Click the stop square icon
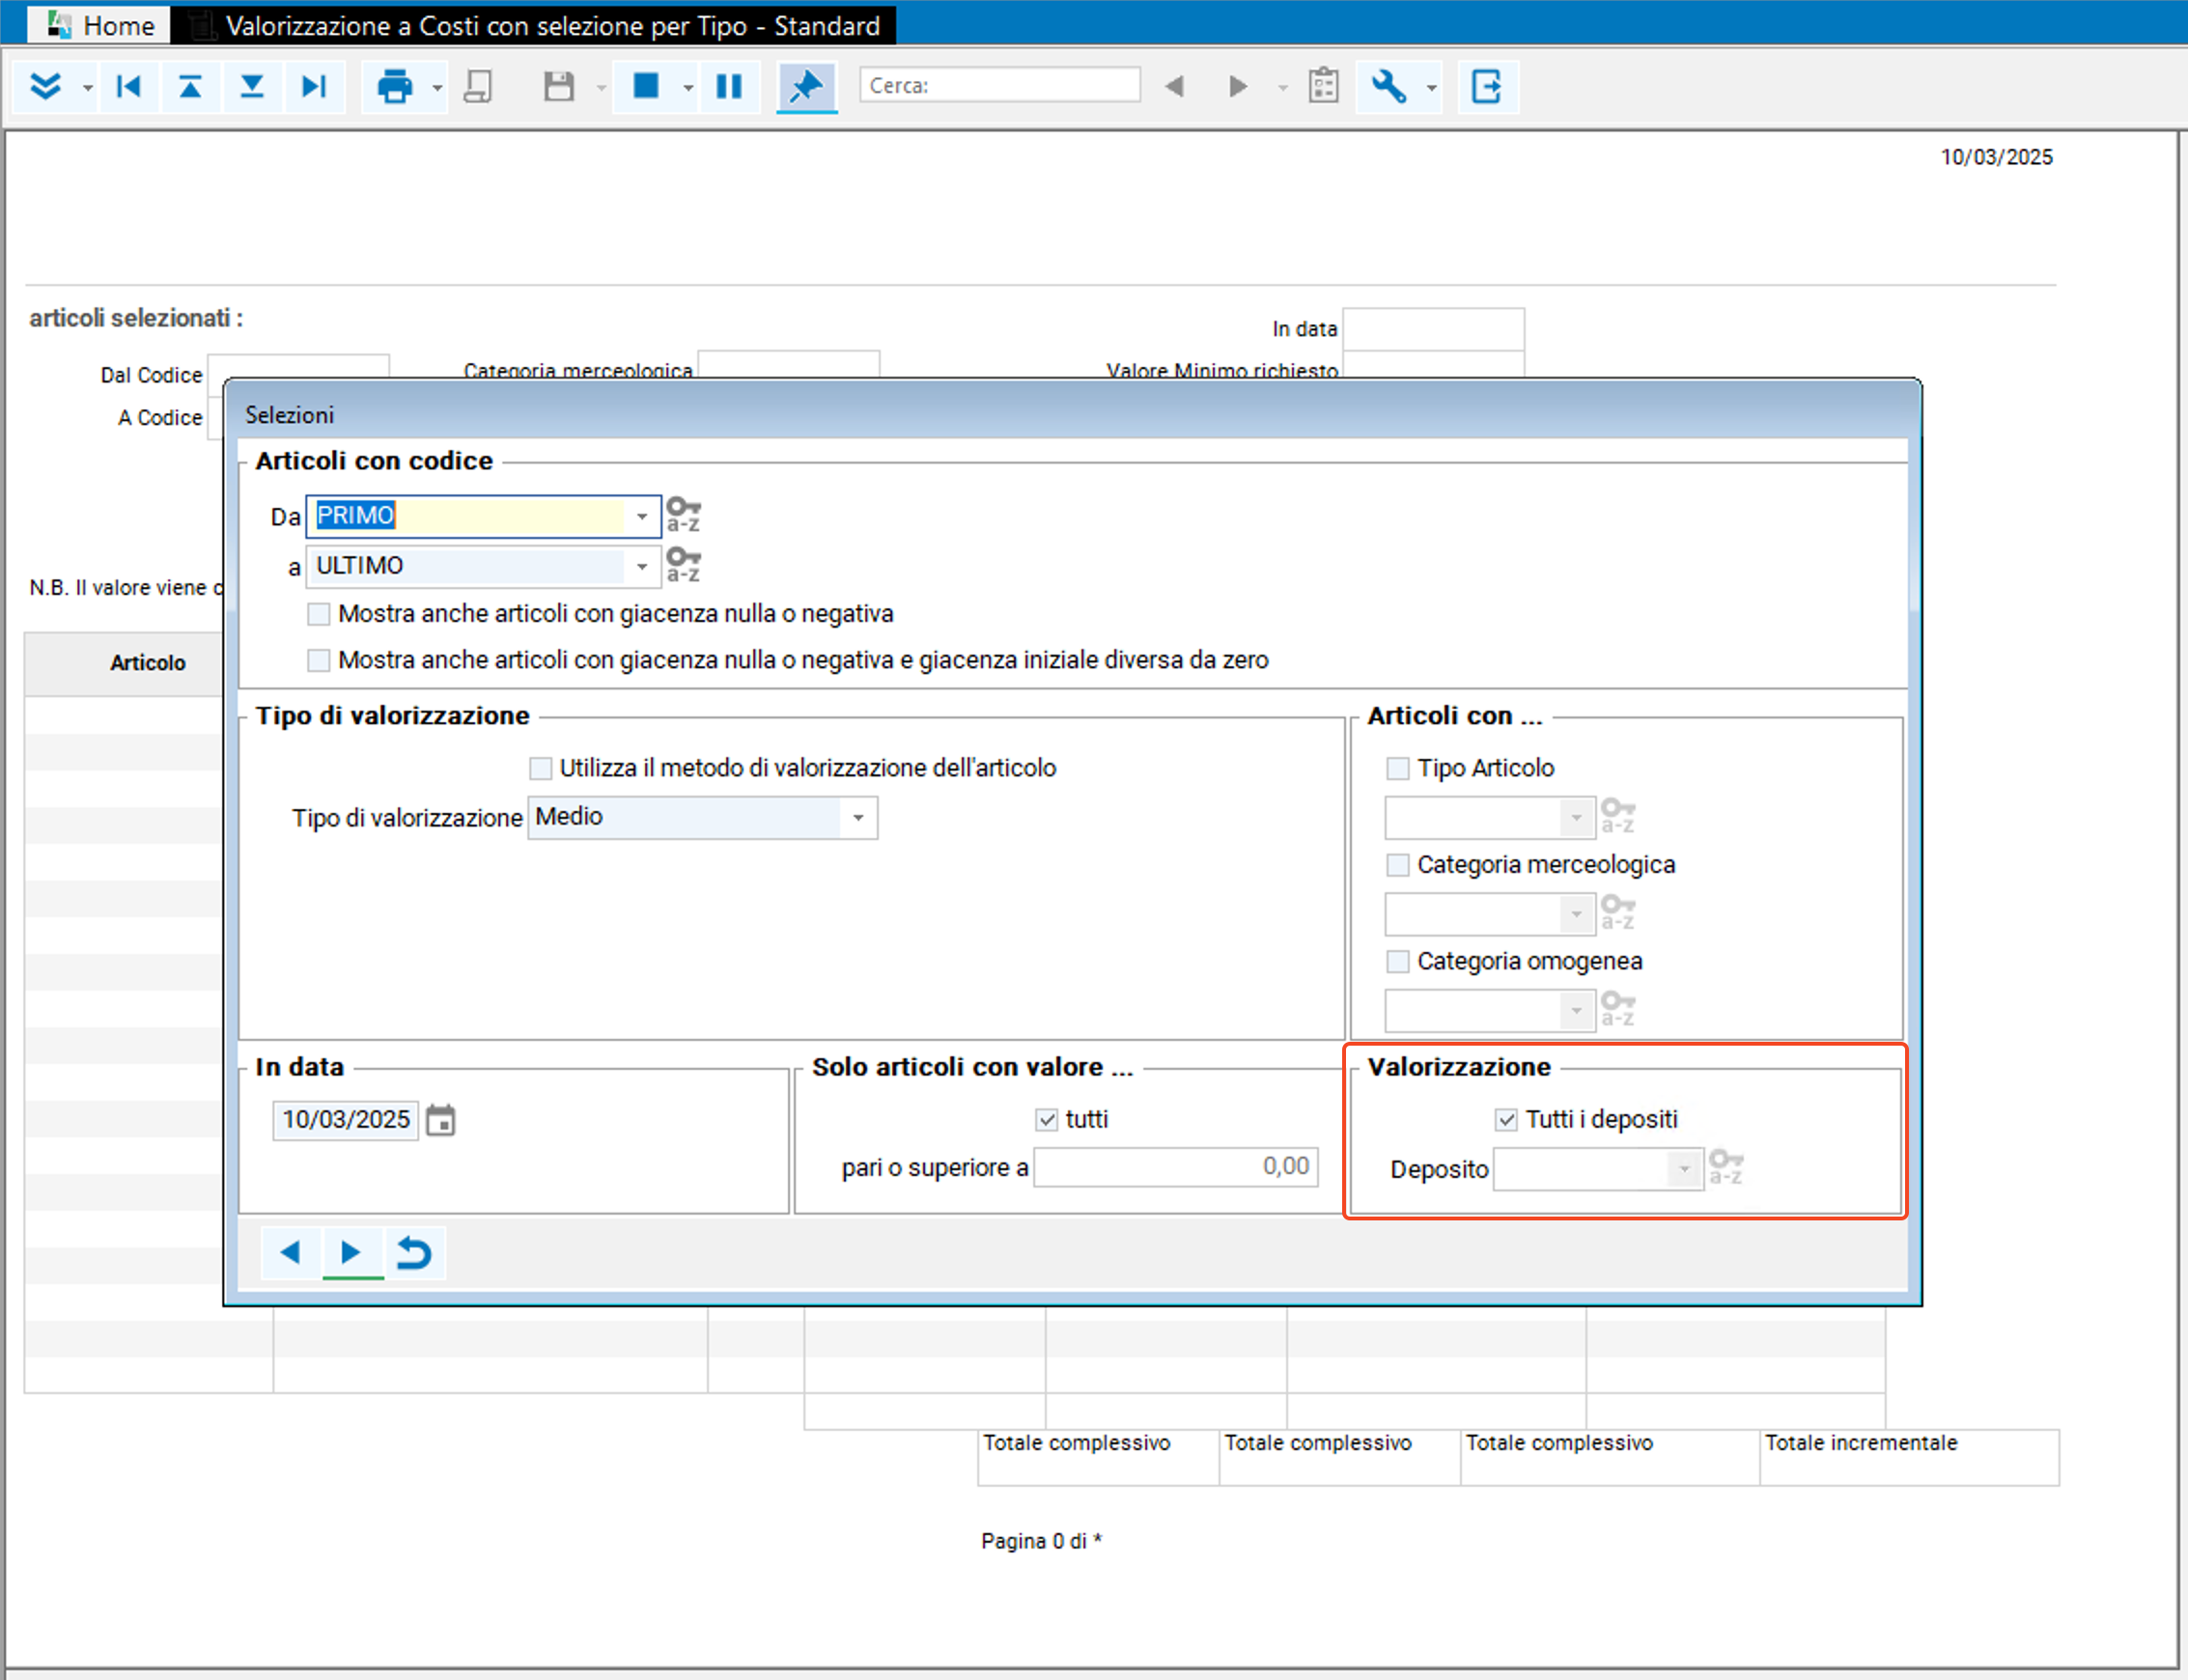The height and width of the screenshot is (1680, 2188). click(646, 86)
